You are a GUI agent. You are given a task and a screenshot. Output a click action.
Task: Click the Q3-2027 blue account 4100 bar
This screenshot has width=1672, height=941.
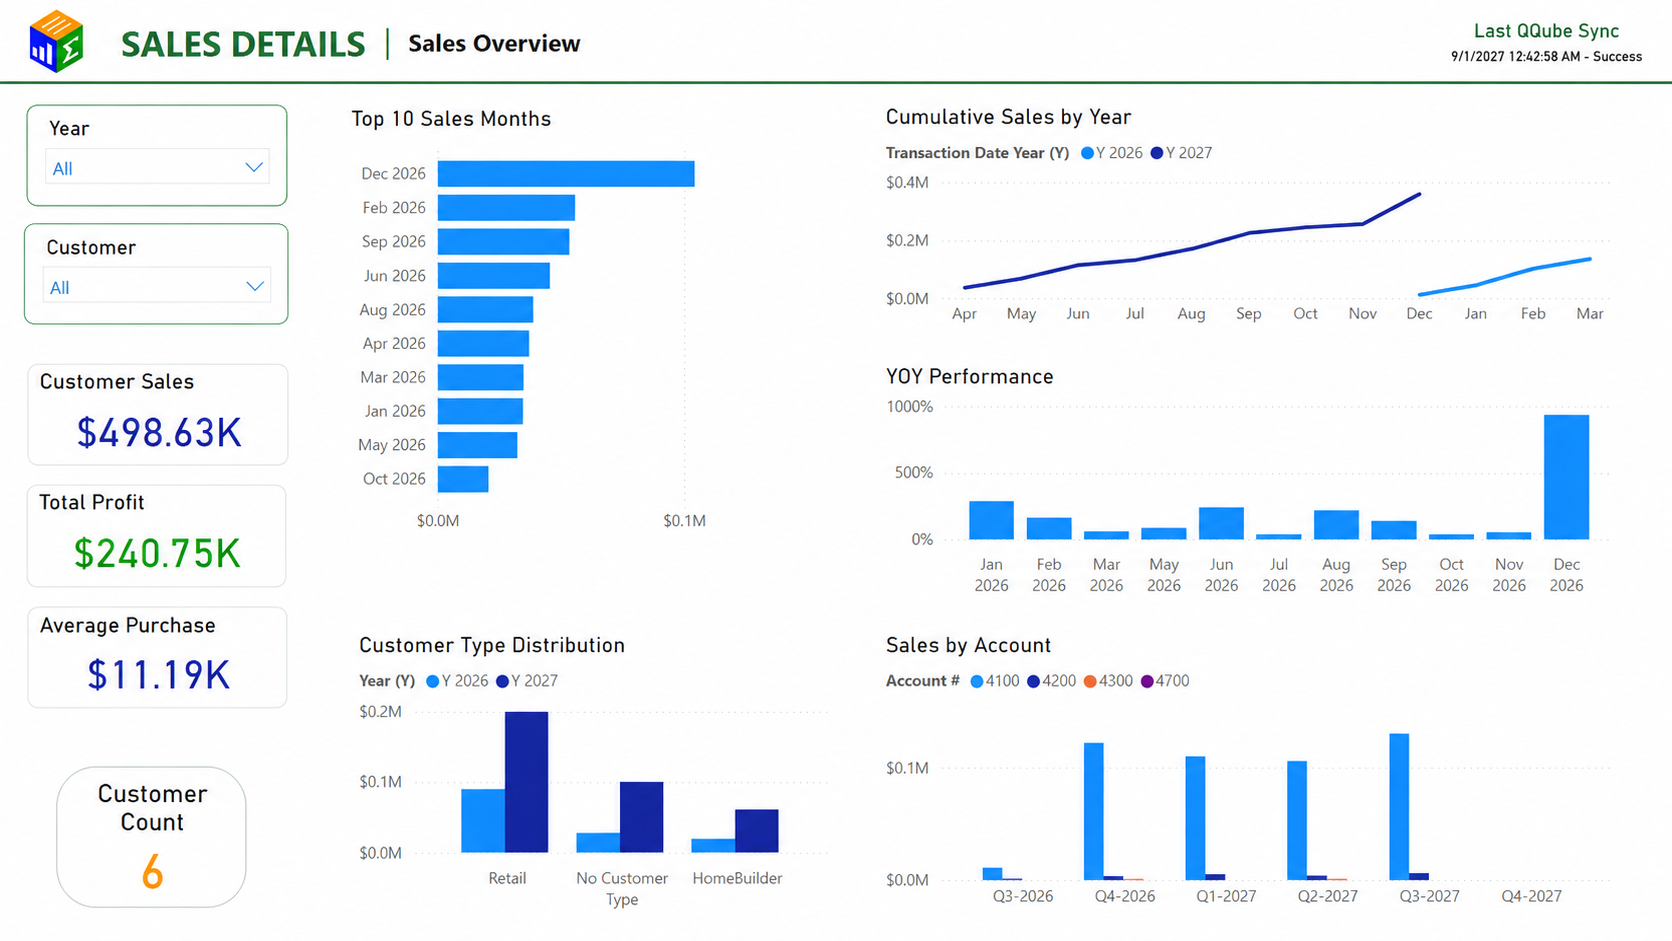click(x=1399, y=807)
